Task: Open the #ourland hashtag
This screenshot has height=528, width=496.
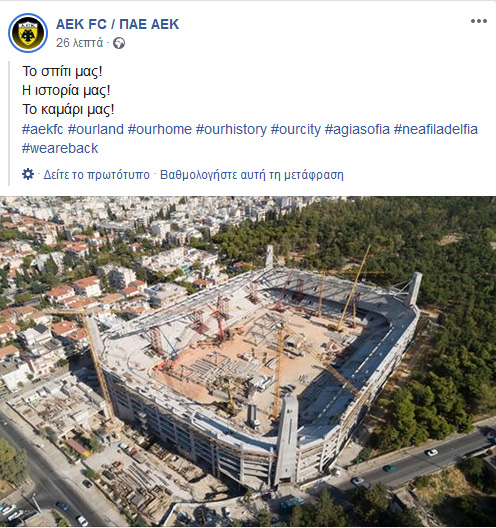Action: [x=96, y=129]
